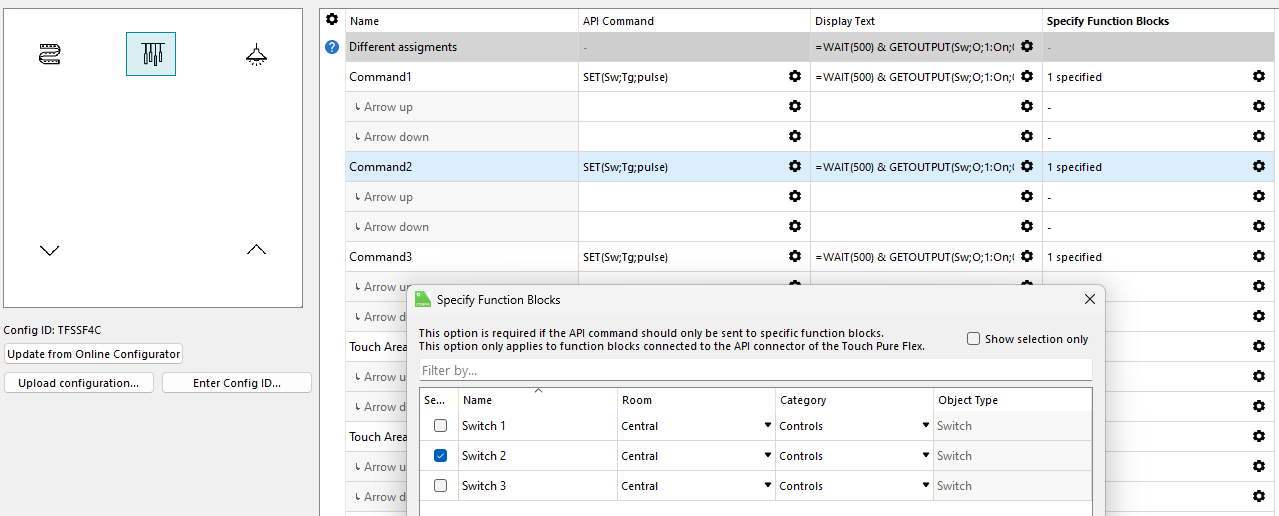
Task: Click the Filter by search field
Action: pos(755,371)
